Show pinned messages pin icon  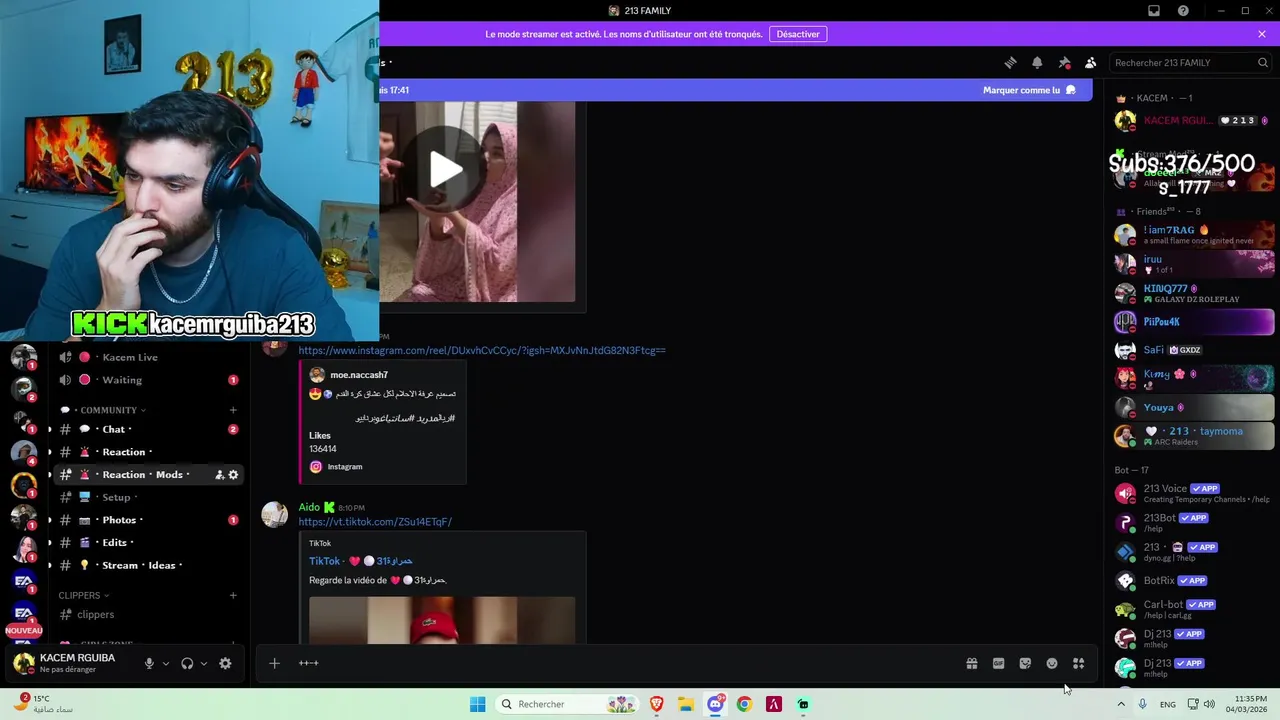[x=1064, y=62]
